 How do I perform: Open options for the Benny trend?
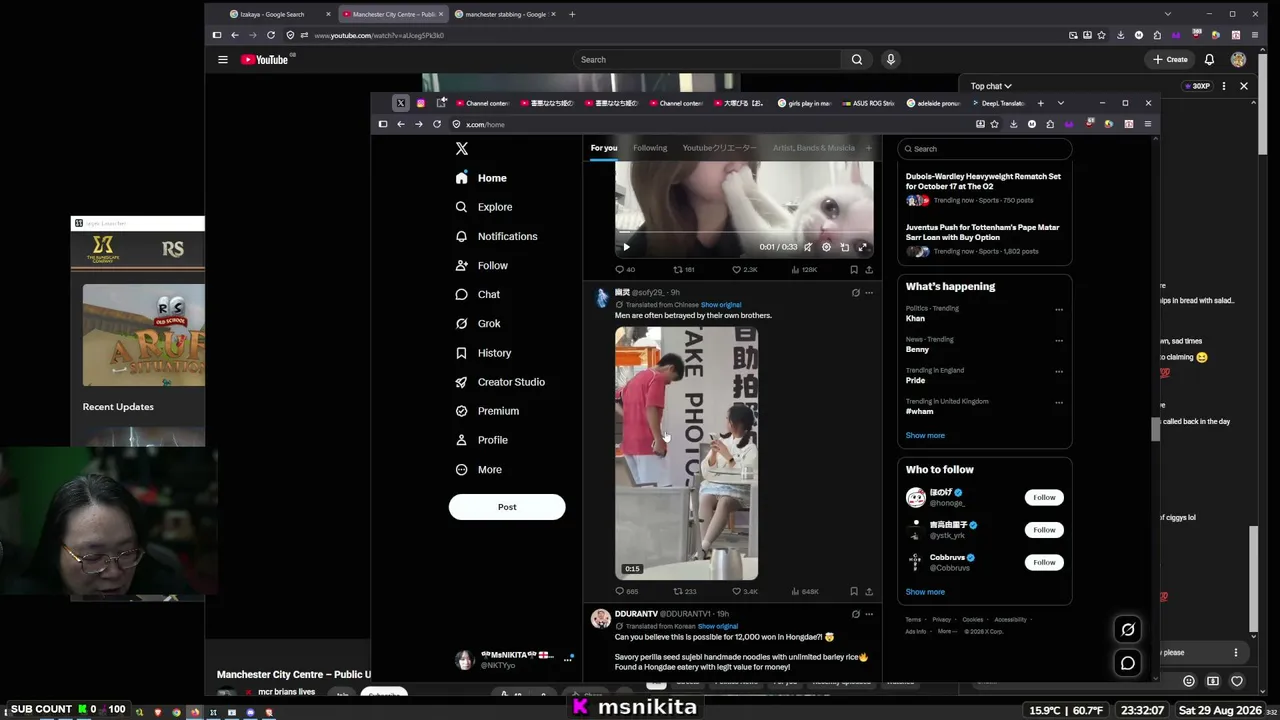coord(1059,340)
